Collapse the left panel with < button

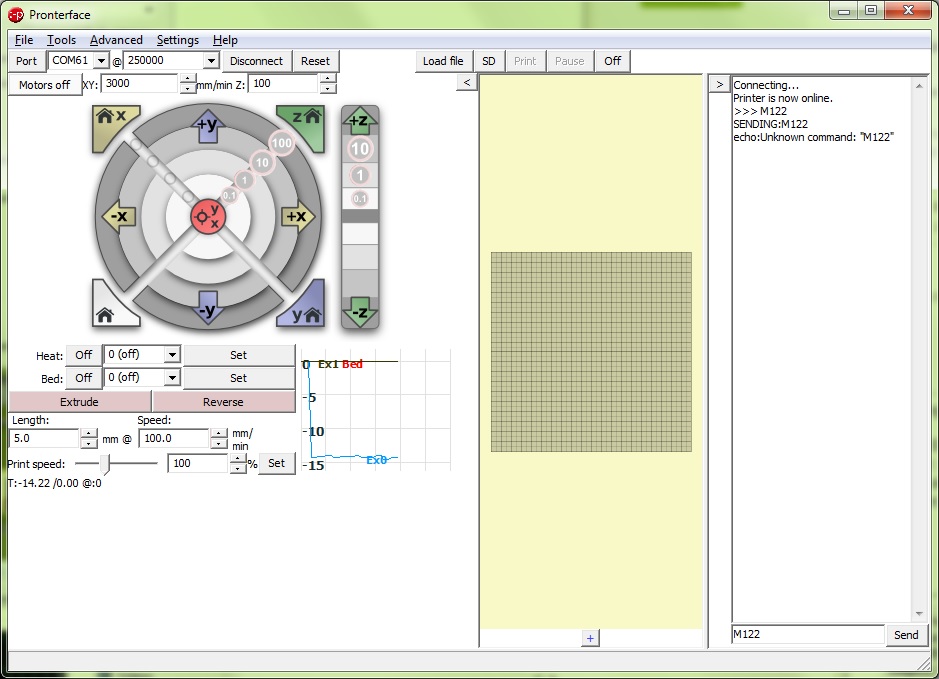point(467,82)
